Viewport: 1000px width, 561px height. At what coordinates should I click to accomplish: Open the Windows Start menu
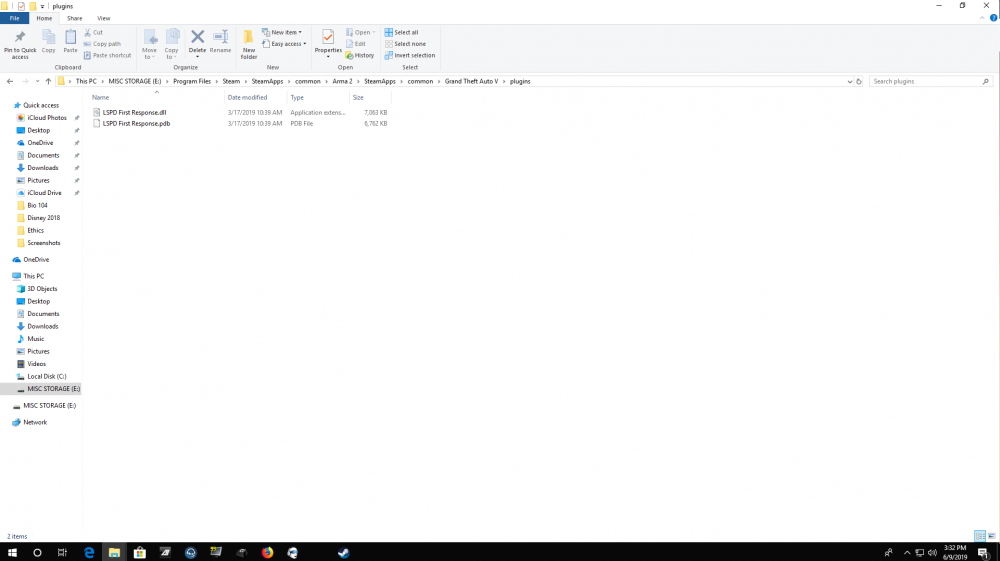click(x=12, y=552)
